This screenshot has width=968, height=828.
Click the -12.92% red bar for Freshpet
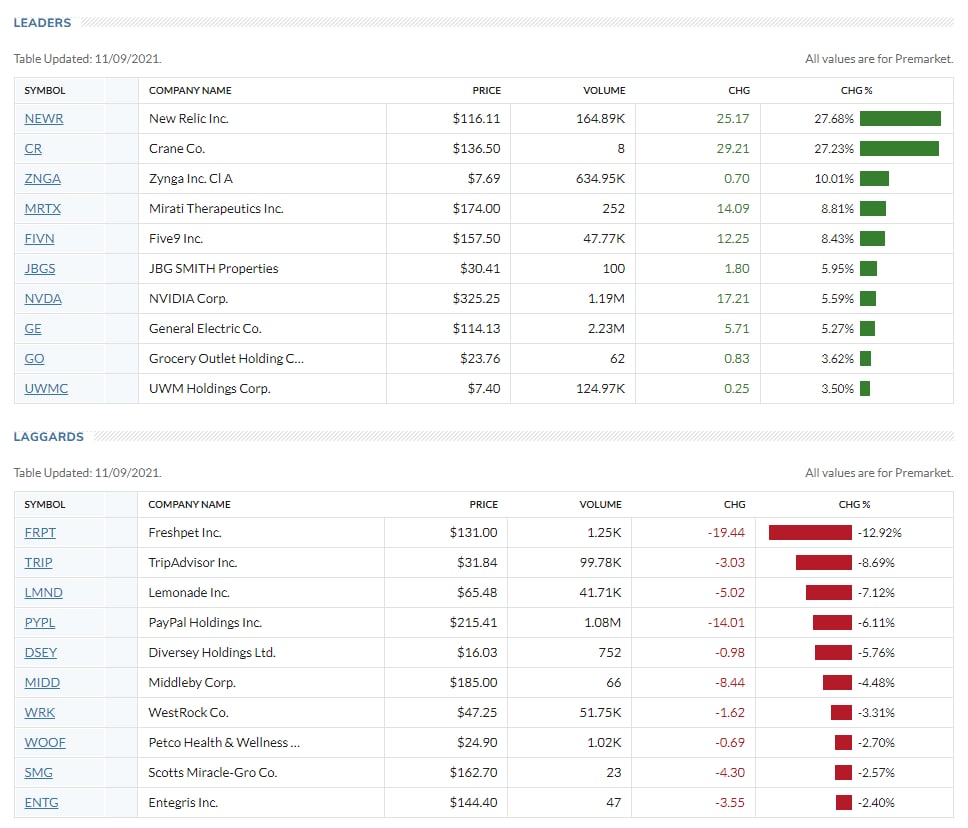[x=810, y=533]
